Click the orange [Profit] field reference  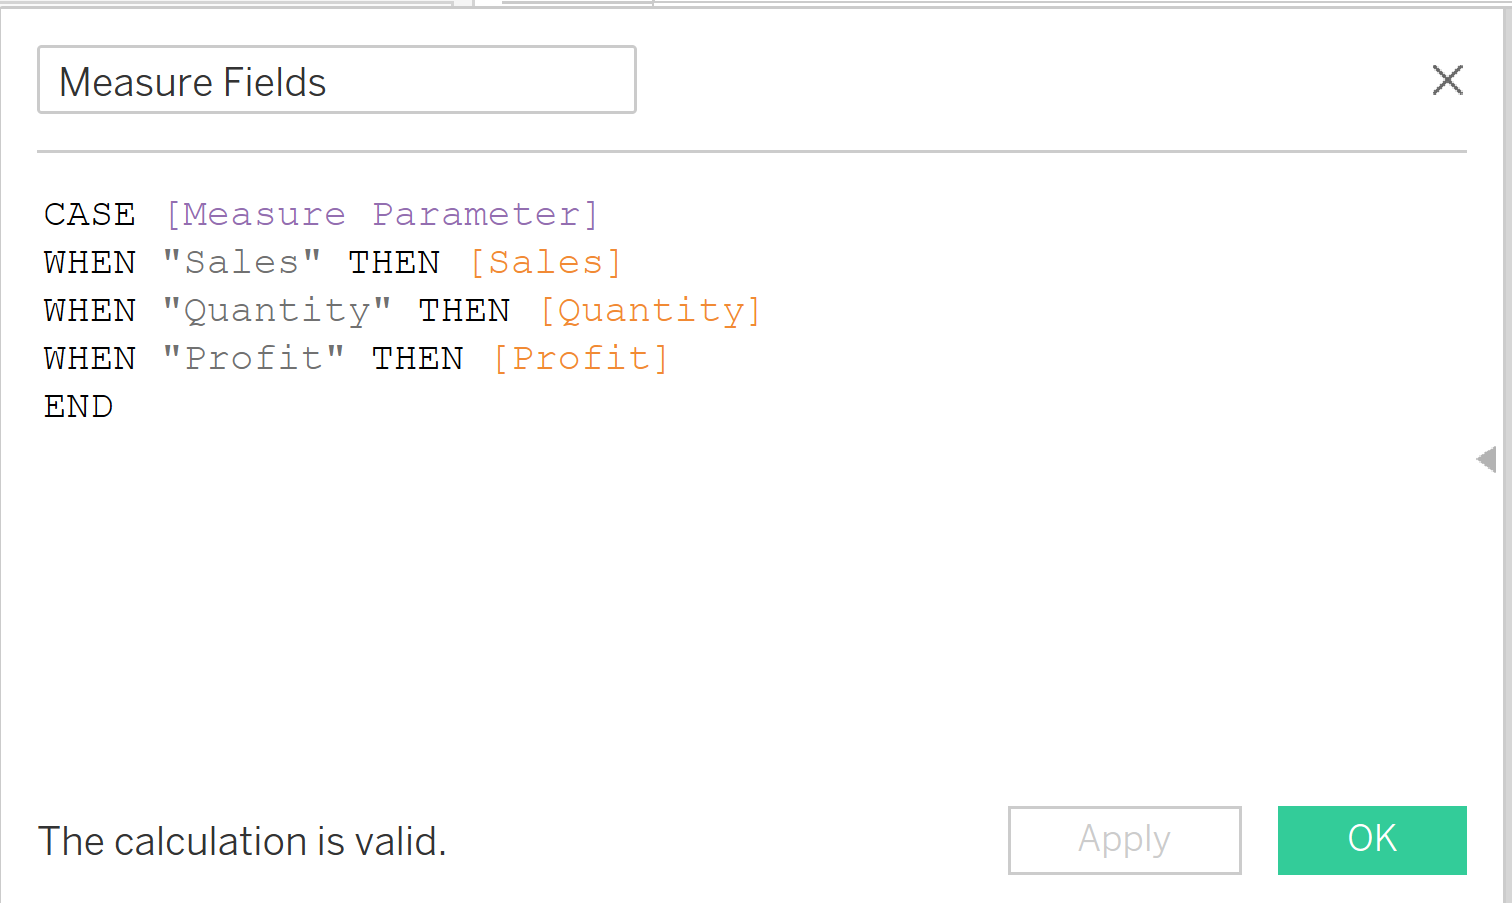coord(581,359)
